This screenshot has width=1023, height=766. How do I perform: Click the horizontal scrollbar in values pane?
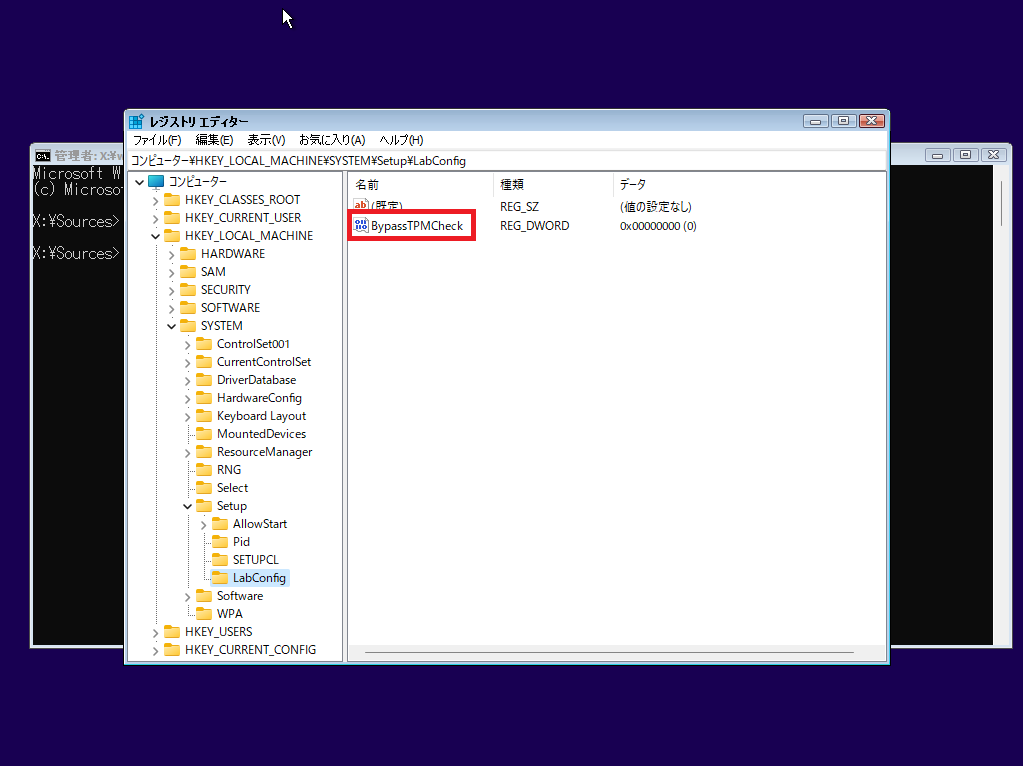click(x=609, y=652)
